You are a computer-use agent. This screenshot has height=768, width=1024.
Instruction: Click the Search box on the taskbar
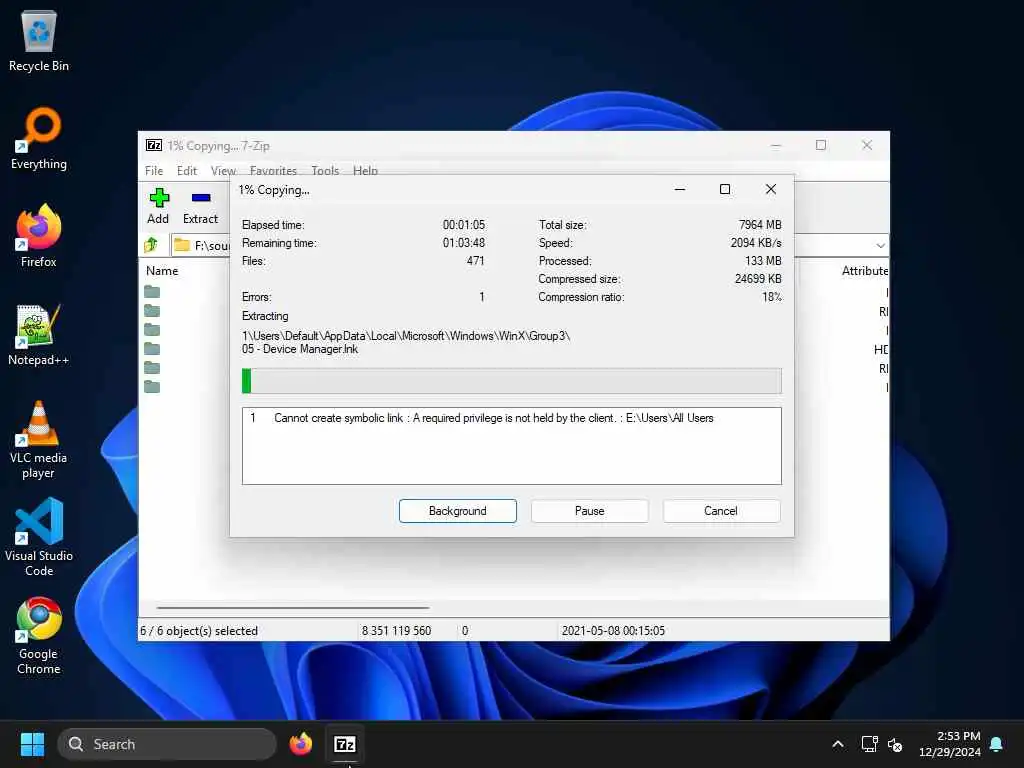pyautogui.click(x=167, y=744)
